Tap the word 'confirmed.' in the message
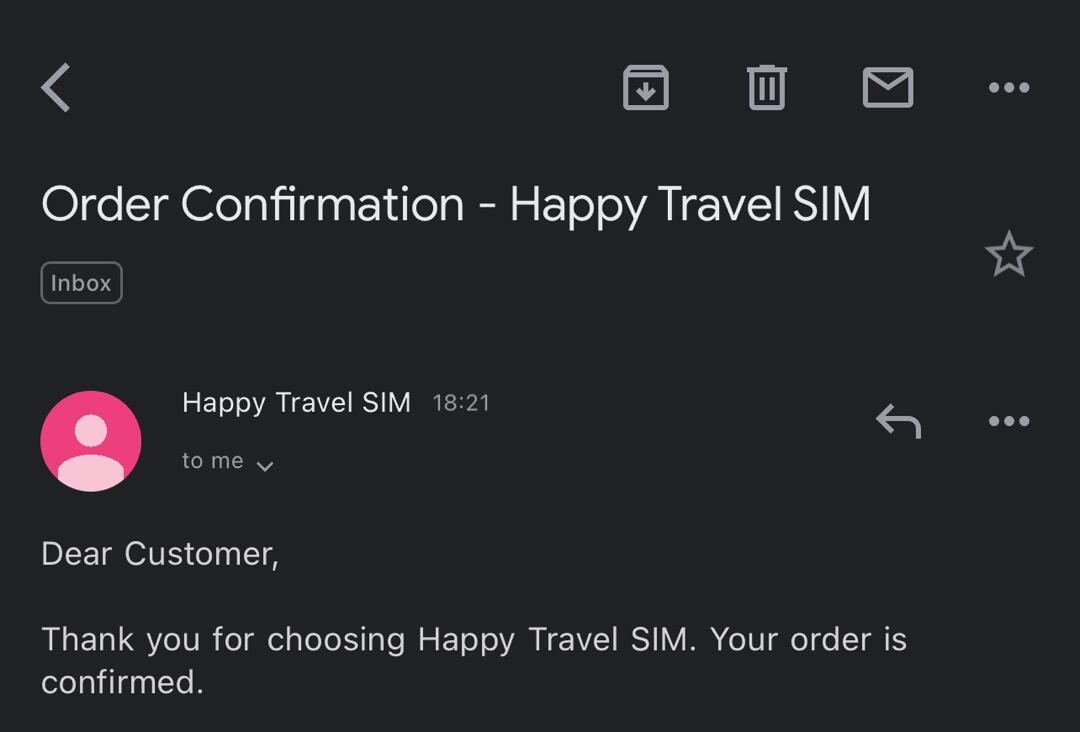 [x=123, y=682]
